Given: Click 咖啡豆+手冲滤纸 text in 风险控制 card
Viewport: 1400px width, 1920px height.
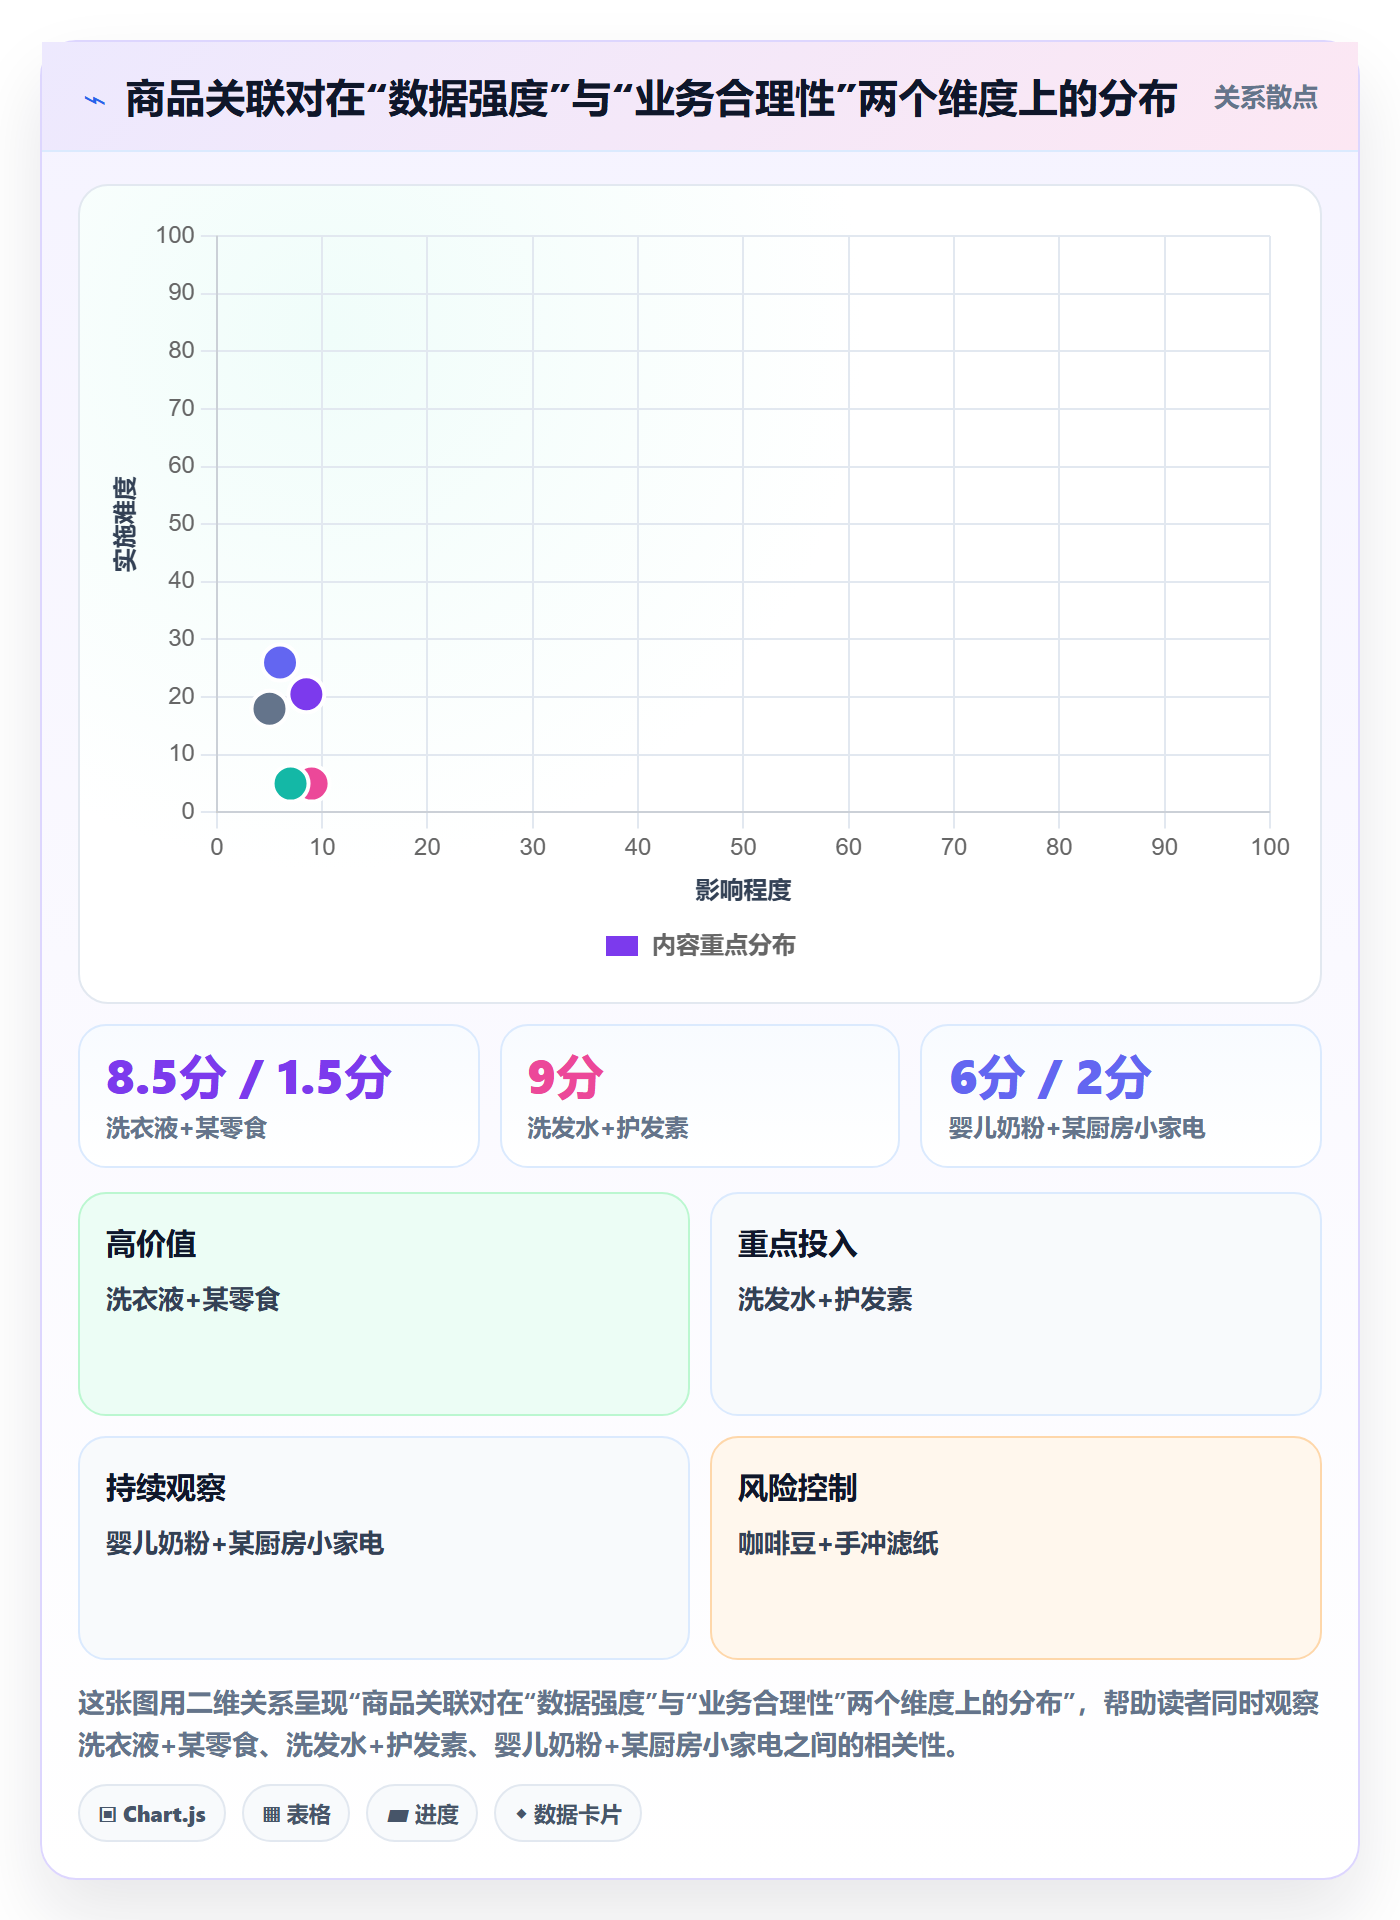Looking at the screenshot, I should click(x=838, y=1543).
